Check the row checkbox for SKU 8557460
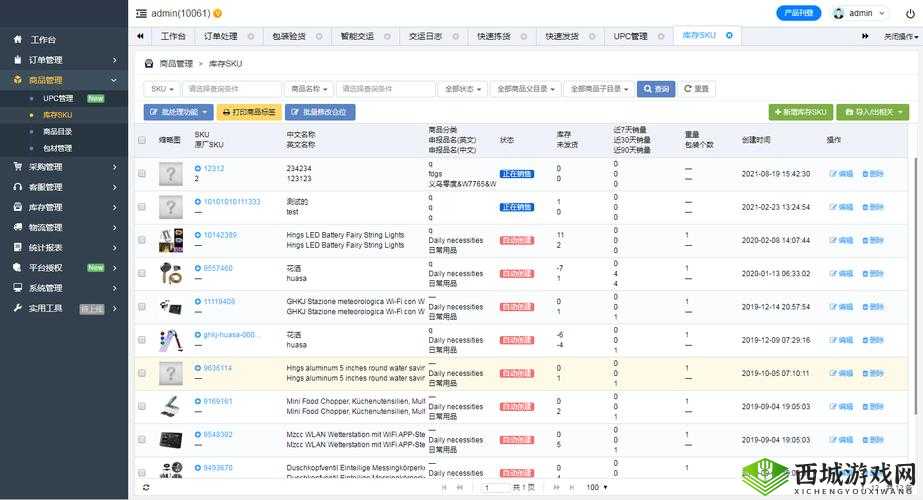 point(142,273)
